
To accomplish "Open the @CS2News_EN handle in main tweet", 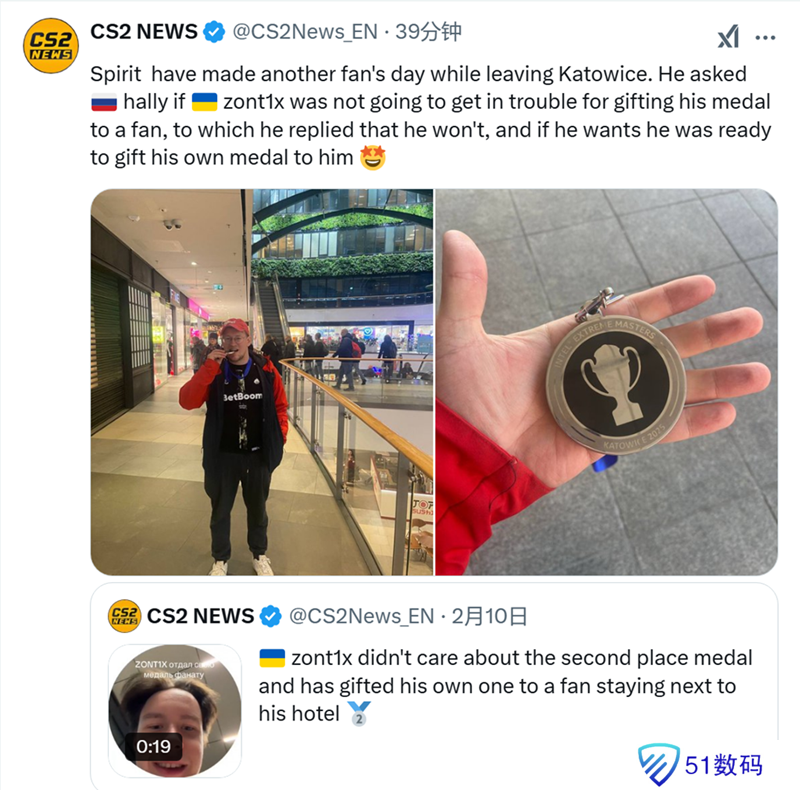I will [x=305, y=32].
